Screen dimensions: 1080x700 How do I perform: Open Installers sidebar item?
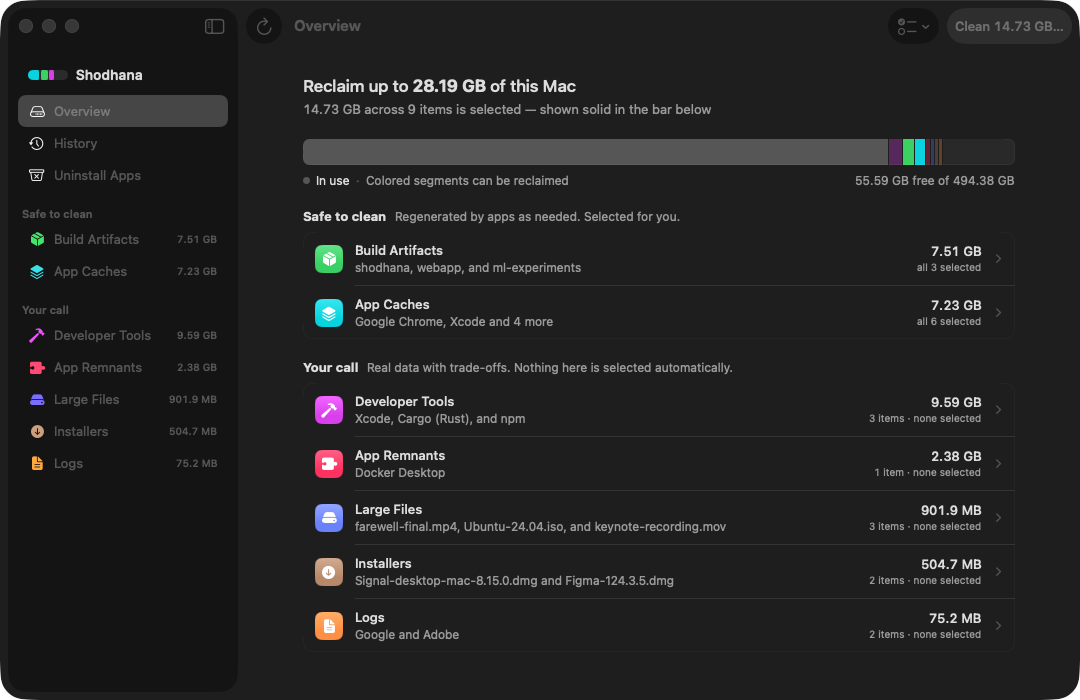(123, 431)
